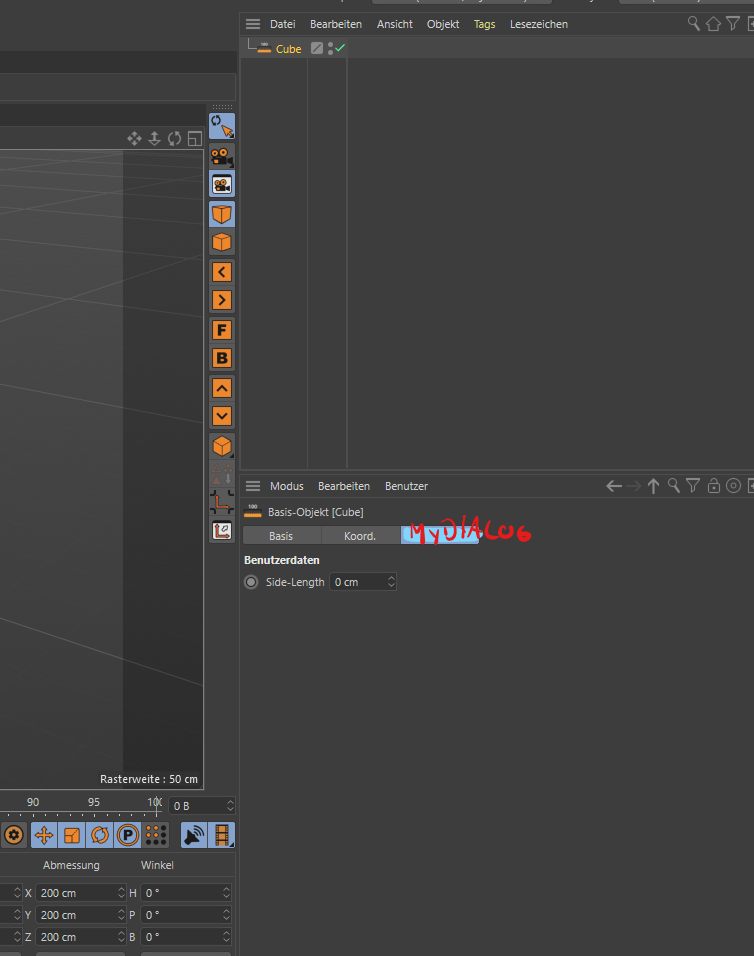This screenshot has width=754, height=956.
Task: Select the front view 'F' icon
Action: (222, 330)
